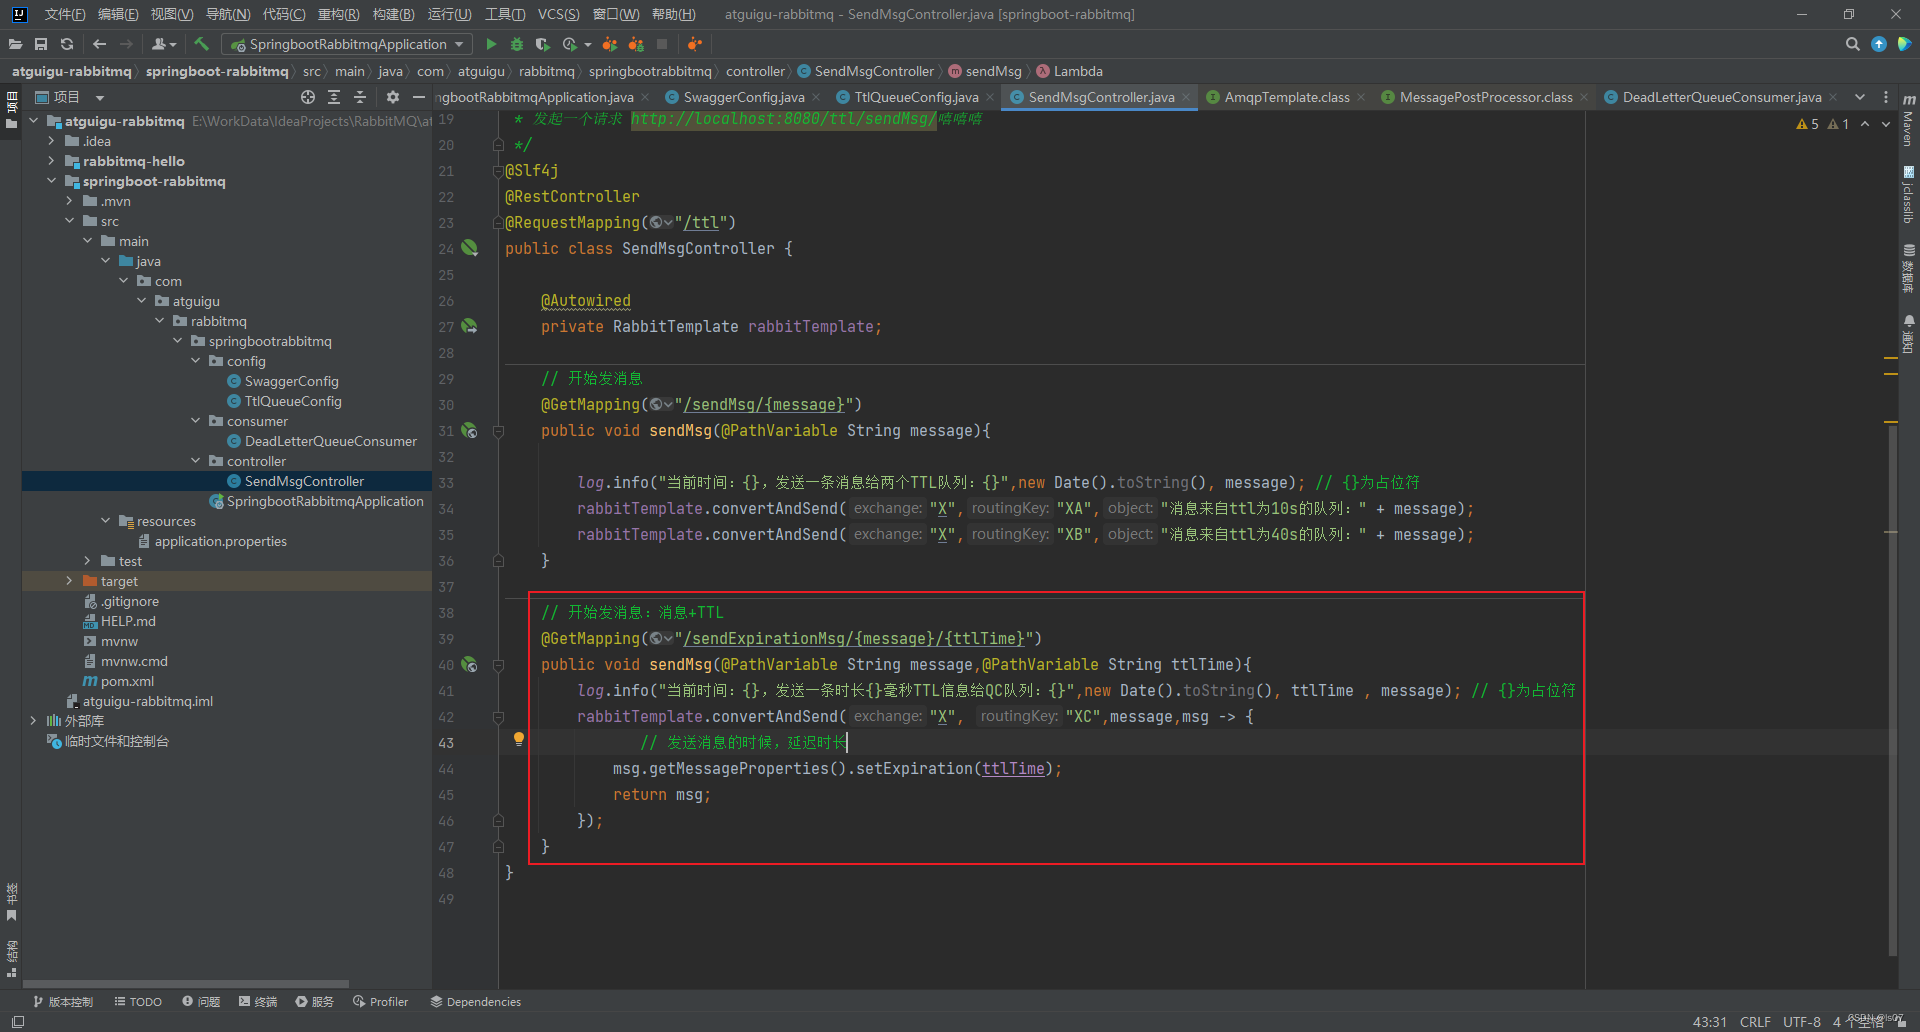Click the gray Stop square icon

pos(662,44)
